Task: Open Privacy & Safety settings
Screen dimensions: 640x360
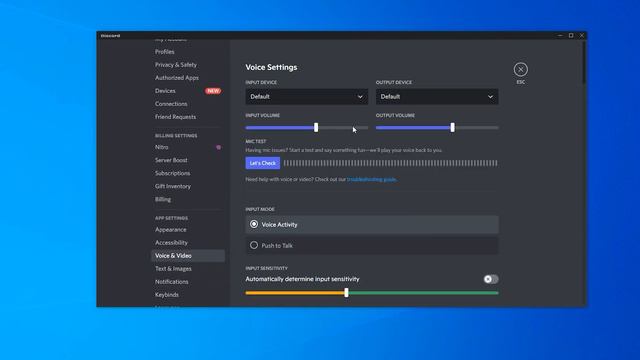Action: click(x=176, y=65)
